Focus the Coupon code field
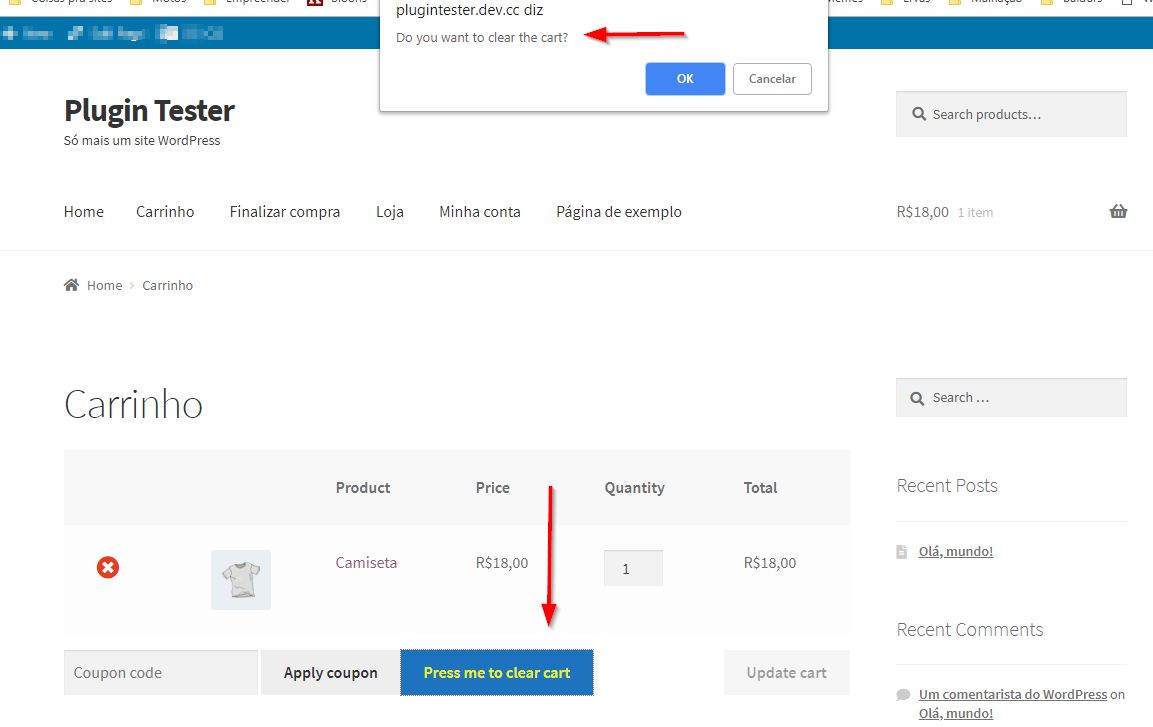1153x727 pixels. [x=161, y=673]
